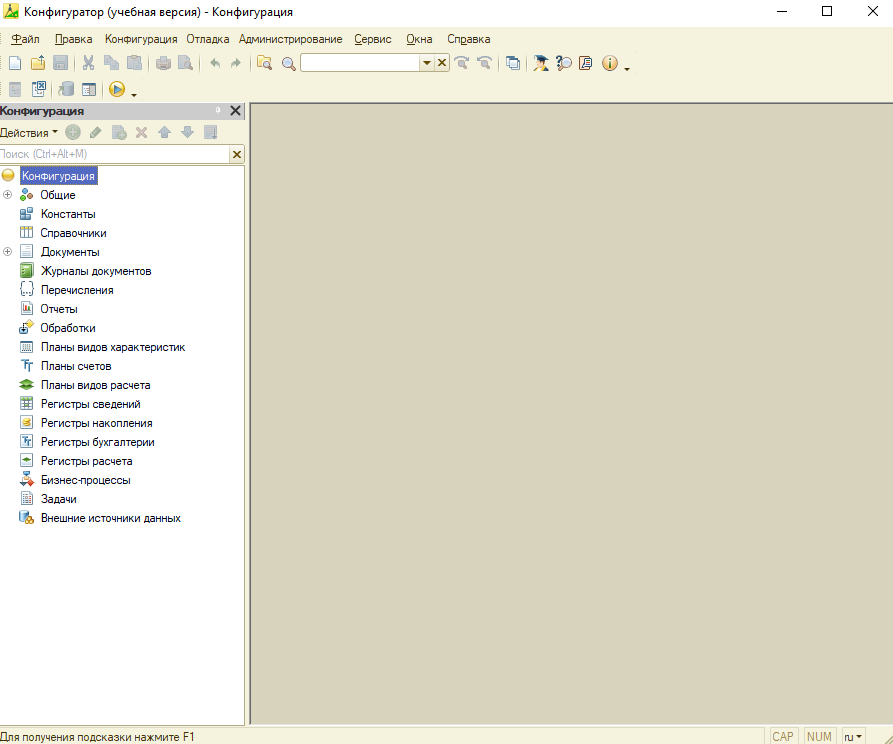Screen dimensions: 893x744
Task: Expand the Документы tree node
Action: [x=7, y=252]
